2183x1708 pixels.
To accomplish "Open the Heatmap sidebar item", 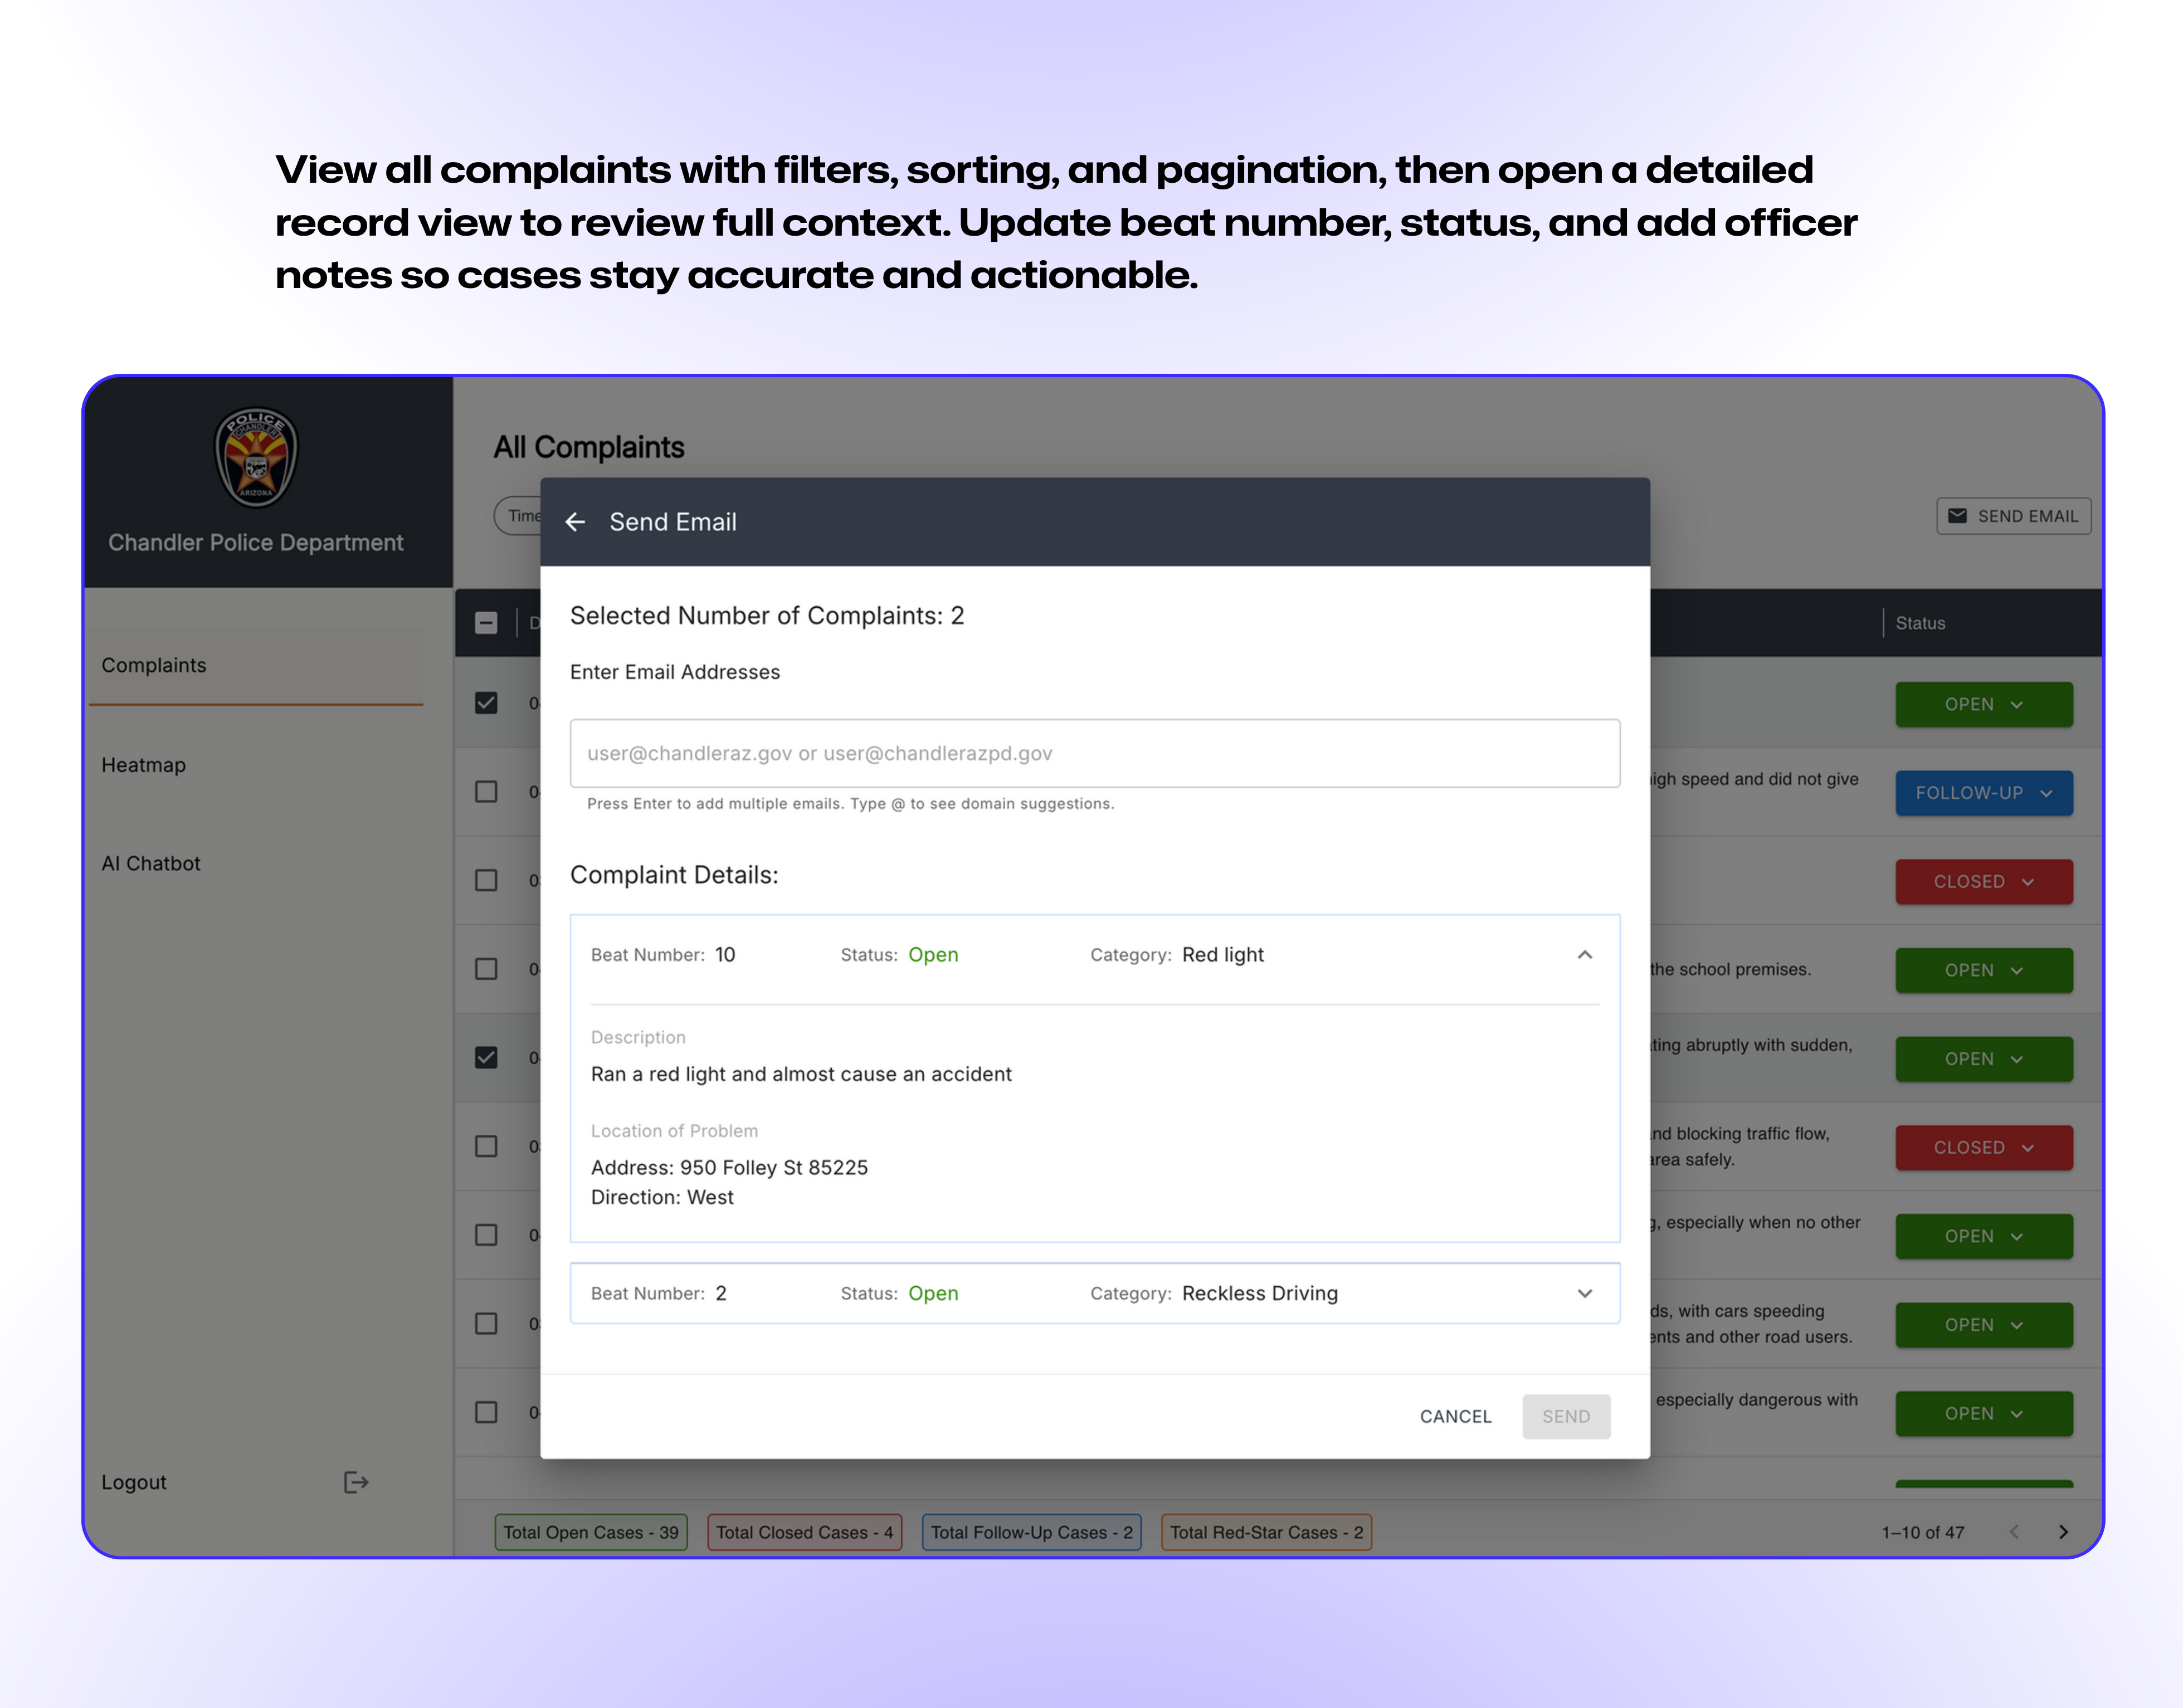I will pyautogui.click(x=144, y=765).
